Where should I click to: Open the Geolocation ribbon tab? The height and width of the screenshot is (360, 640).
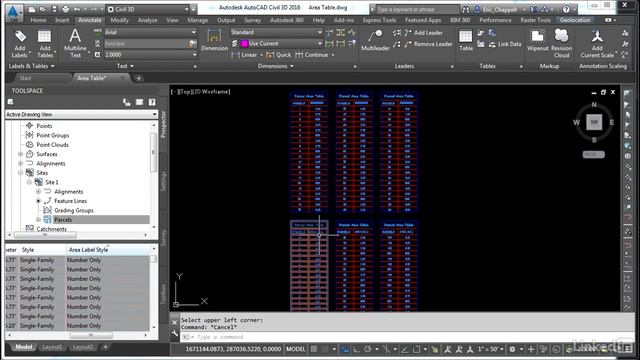point(575,20)
